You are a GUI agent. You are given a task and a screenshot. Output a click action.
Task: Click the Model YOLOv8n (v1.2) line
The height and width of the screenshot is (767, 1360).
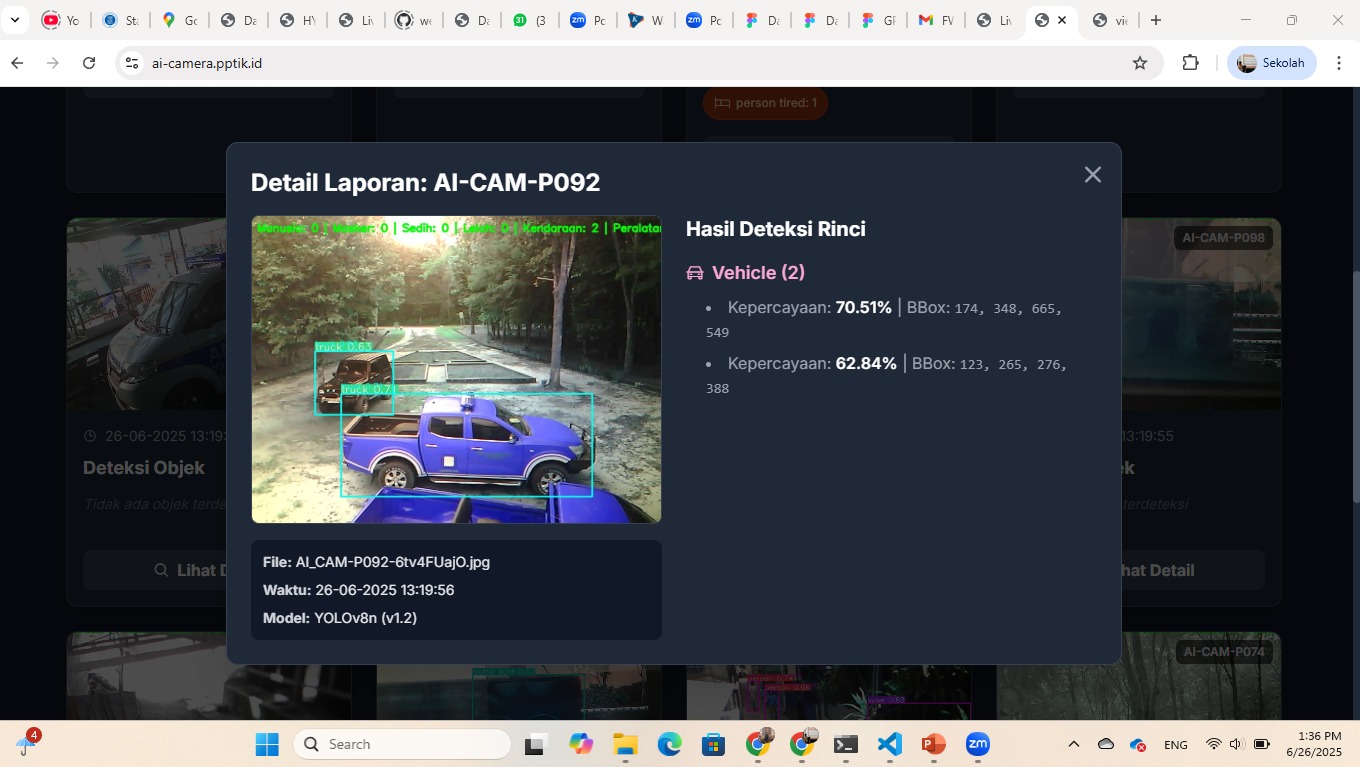340,618
